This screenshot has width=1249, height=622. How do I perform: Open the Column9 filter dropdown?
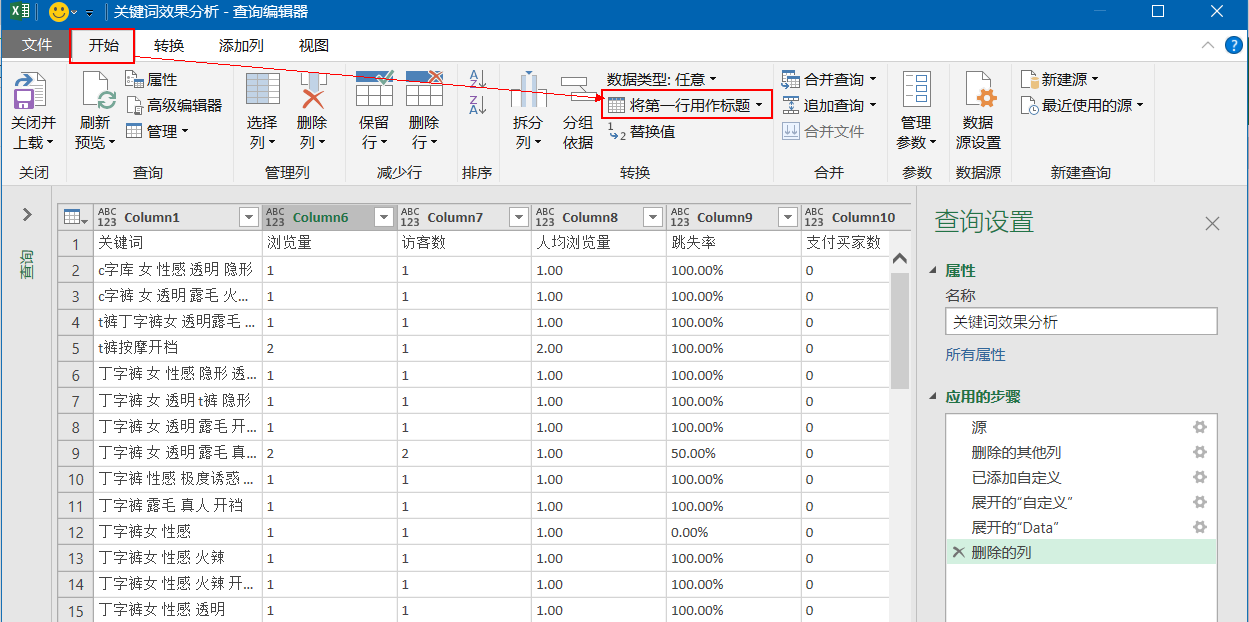tap(789, 217)
